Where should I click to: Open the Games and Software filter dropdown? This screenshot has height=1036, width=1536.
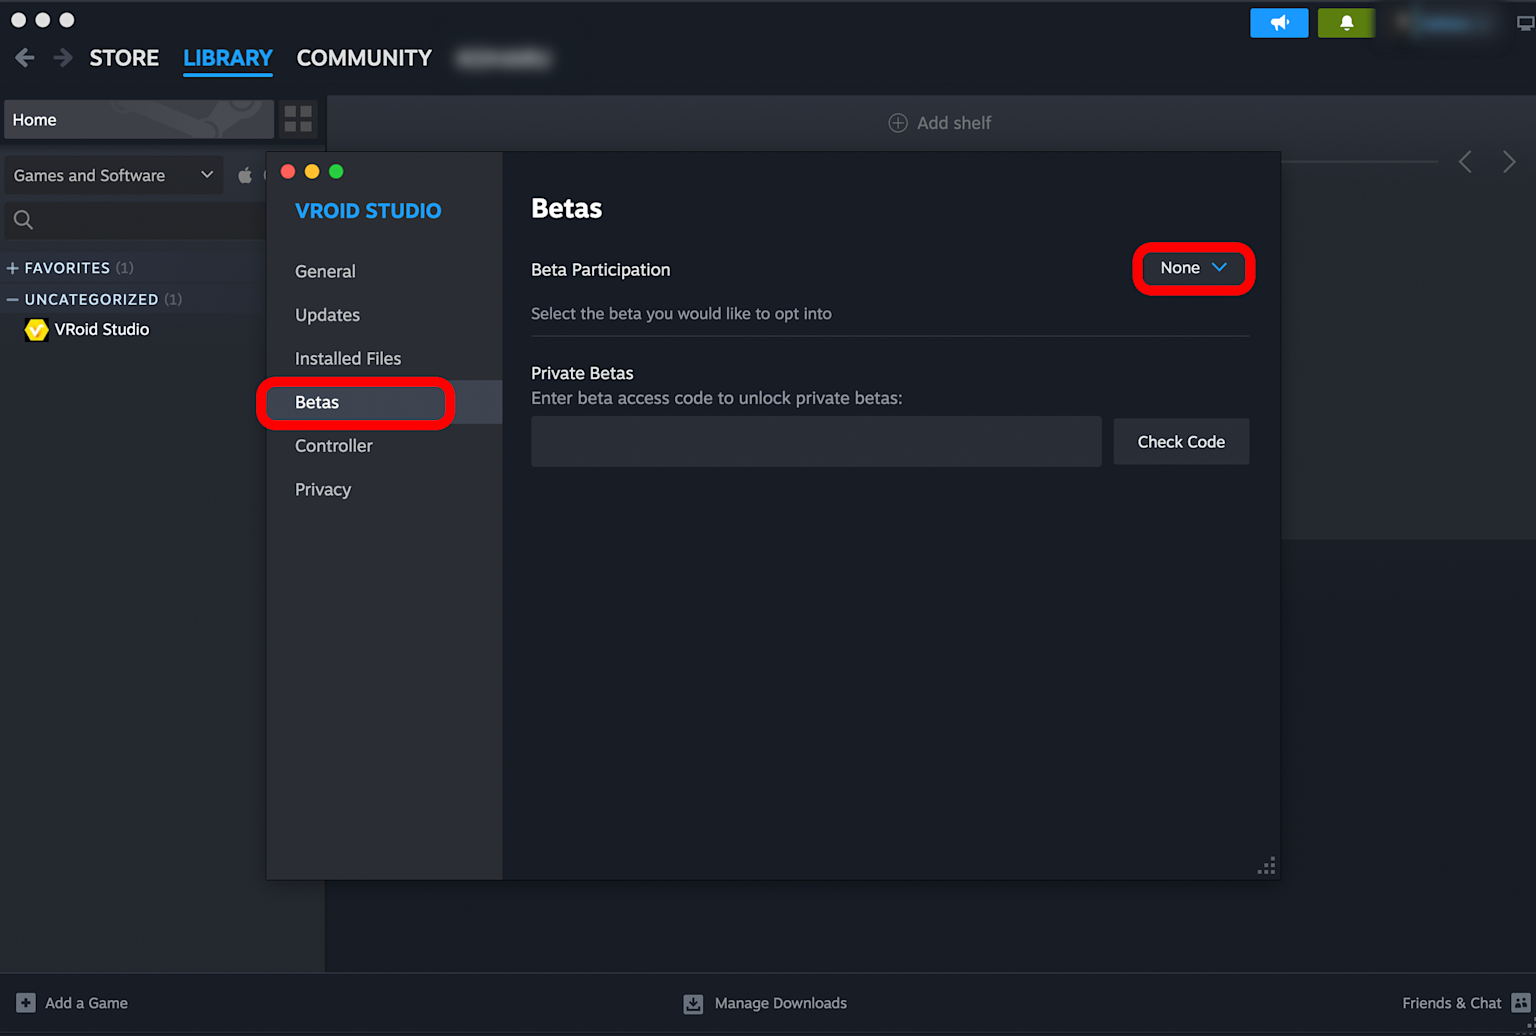coord(113,175)
